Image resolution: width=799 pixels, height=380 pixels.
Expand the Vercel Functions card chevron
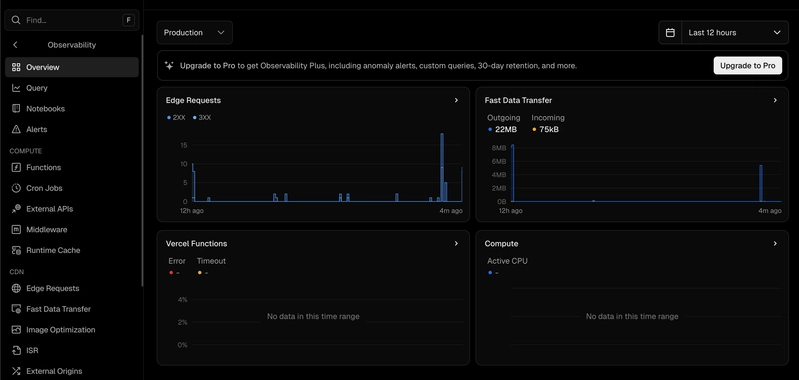(x=456, y=243)
